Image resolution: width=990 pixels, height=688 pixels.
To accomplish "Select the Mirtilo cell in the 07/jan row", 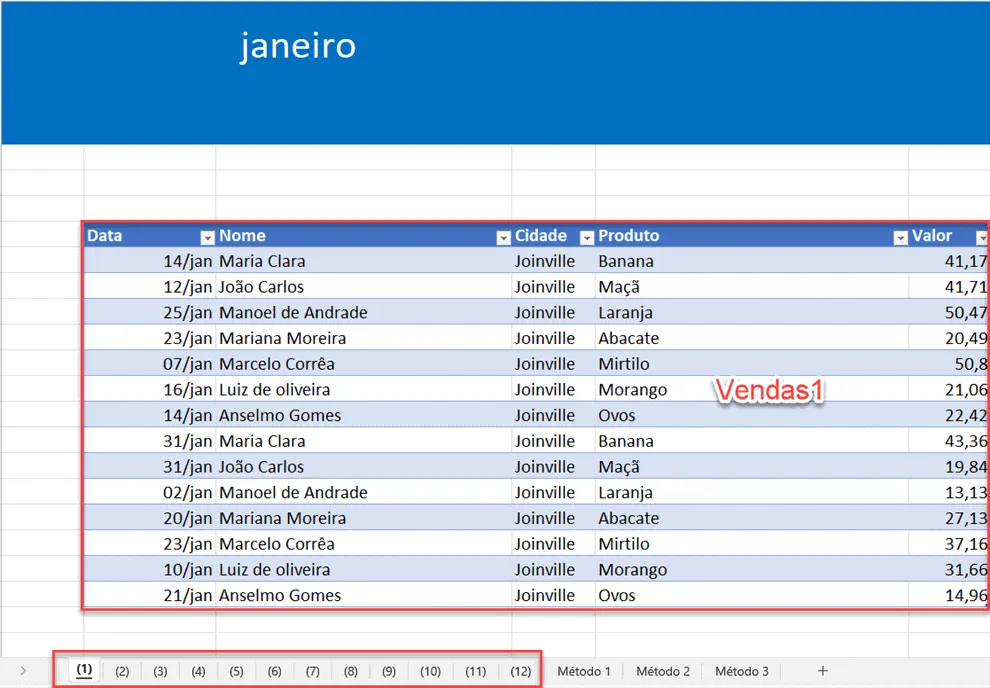I will pos(752,364).
